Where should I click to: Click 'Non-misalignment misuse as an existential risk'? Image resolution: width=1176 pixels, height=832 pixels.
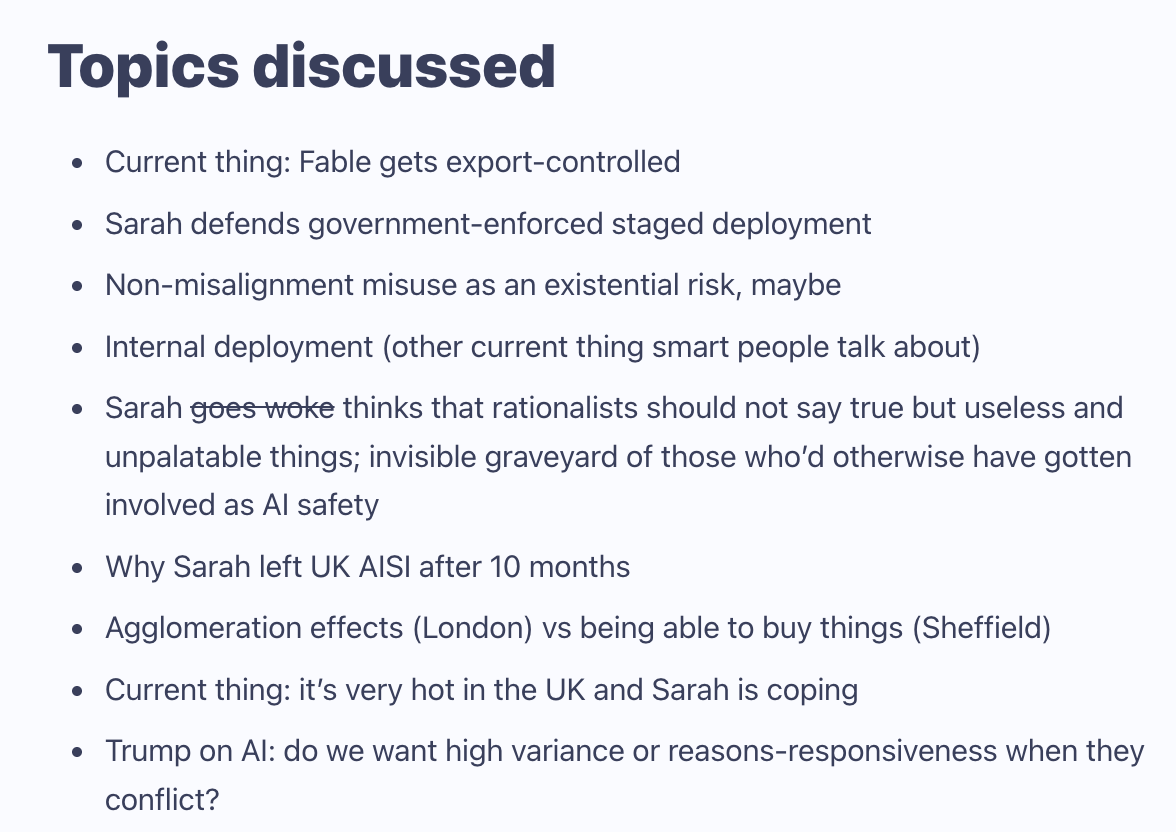(420, 285)
